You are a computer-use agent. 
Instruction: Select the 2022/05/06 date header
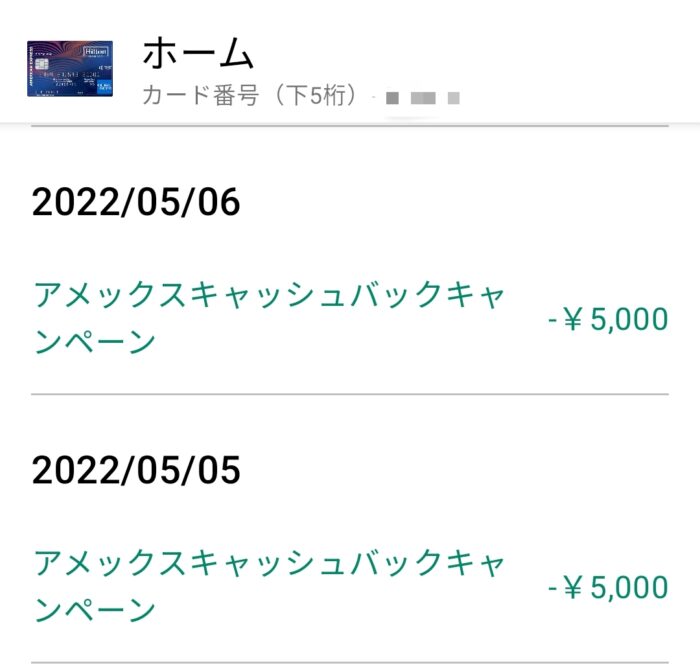[136, 202]
